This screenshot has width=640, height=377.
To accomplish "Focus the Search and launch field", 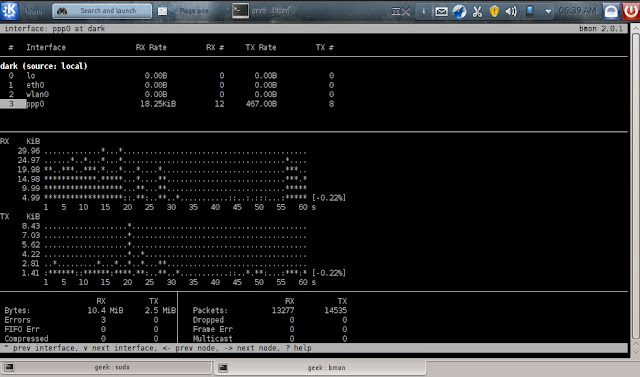I will [x=102, y=11].
